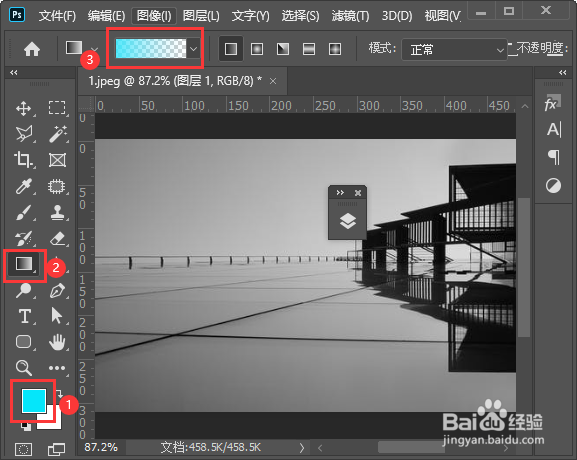The width and height of the screenshot is (577, 460).
Task: Click the white background color swatch
Action: (53, 422)
